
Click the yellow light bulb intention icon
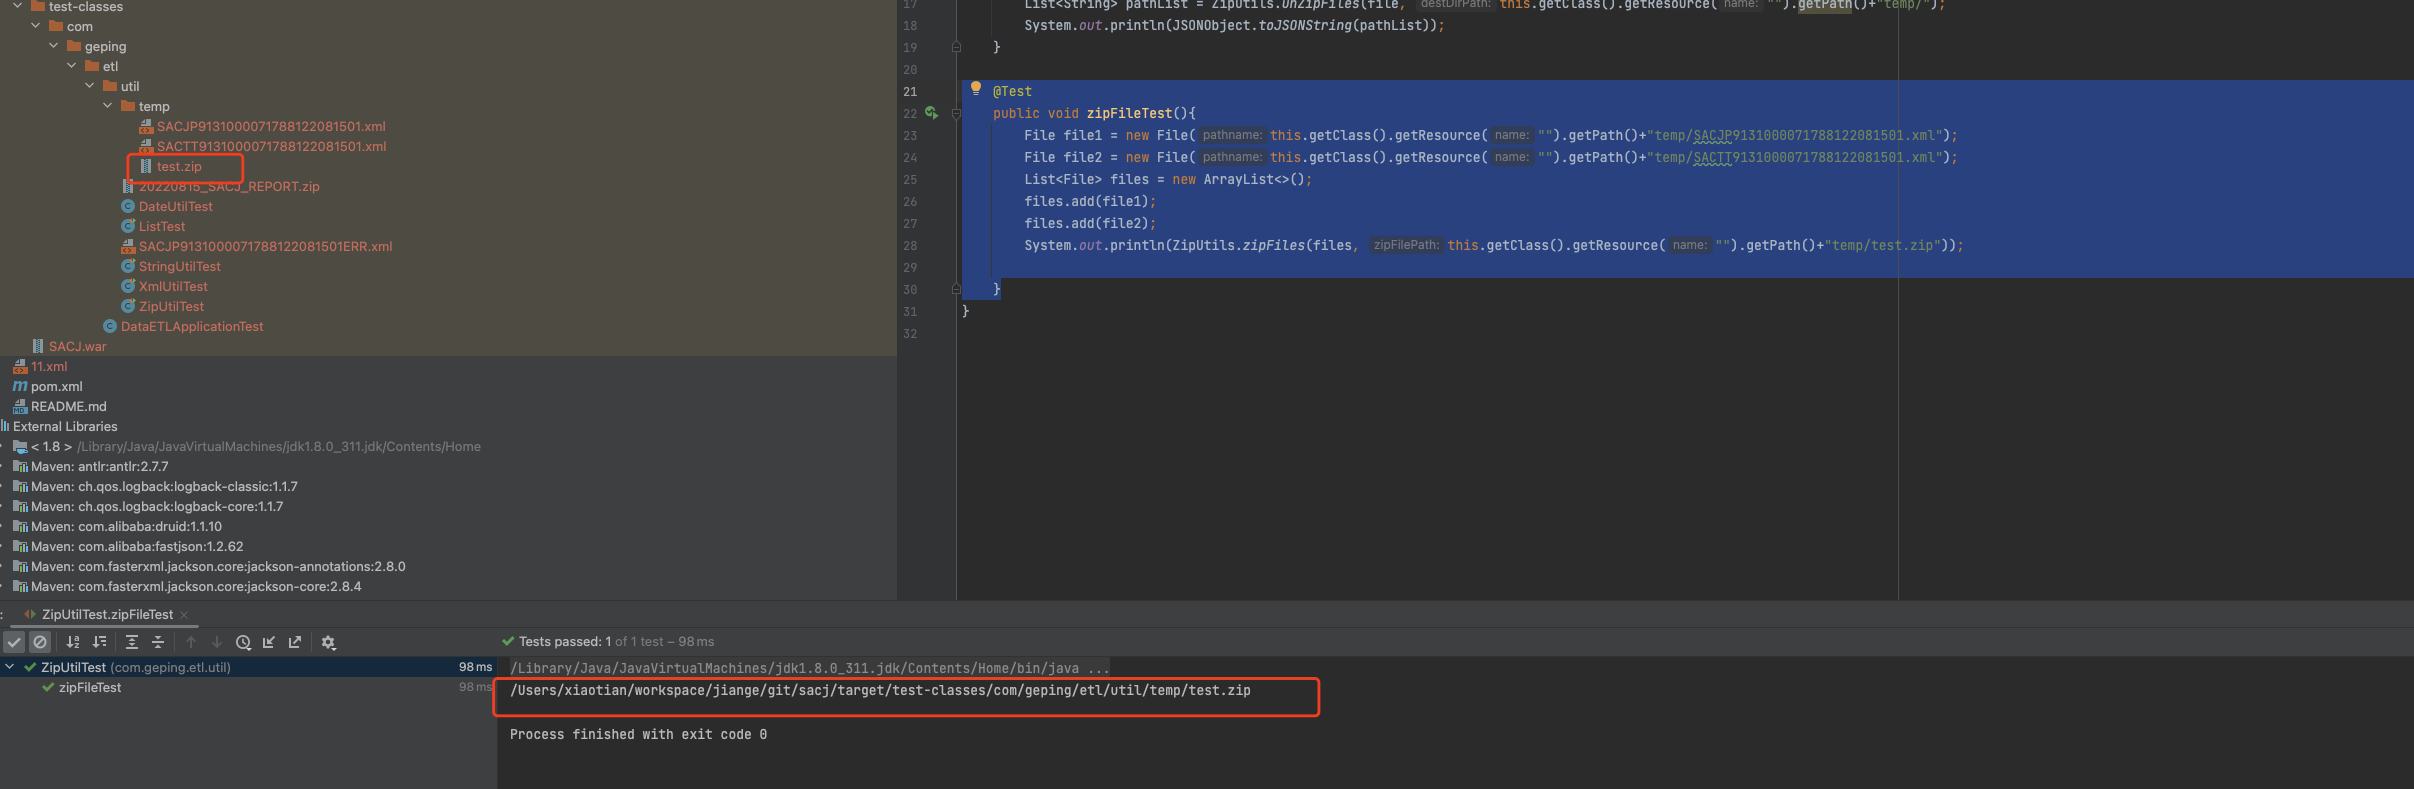click(976, 89)
